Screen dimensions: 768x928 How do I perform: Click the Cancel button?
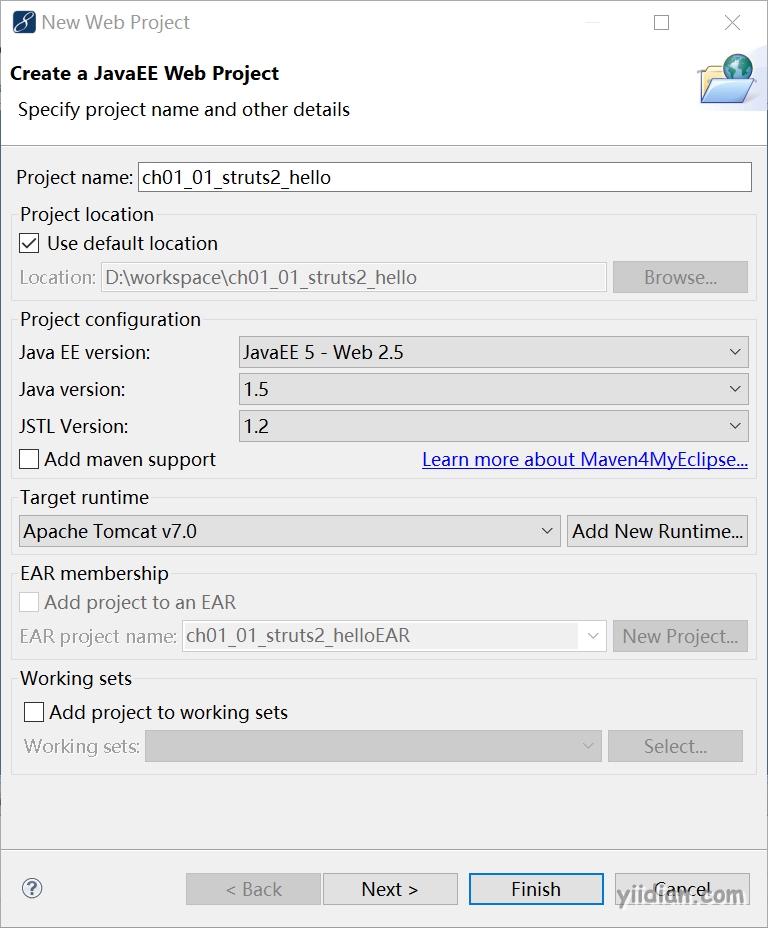click(x=682, y=889)
